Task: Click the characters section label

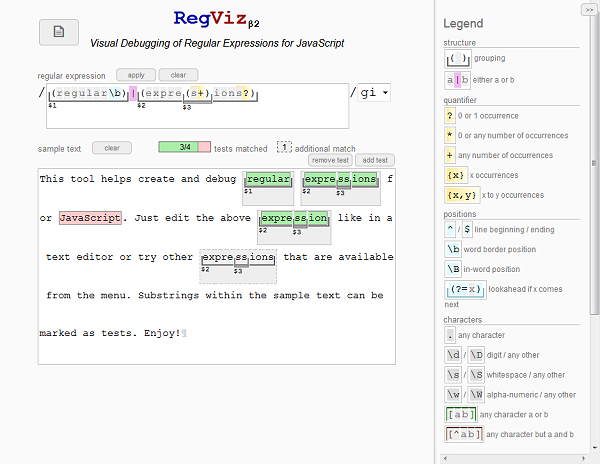Action: click(x=463, y=320)
